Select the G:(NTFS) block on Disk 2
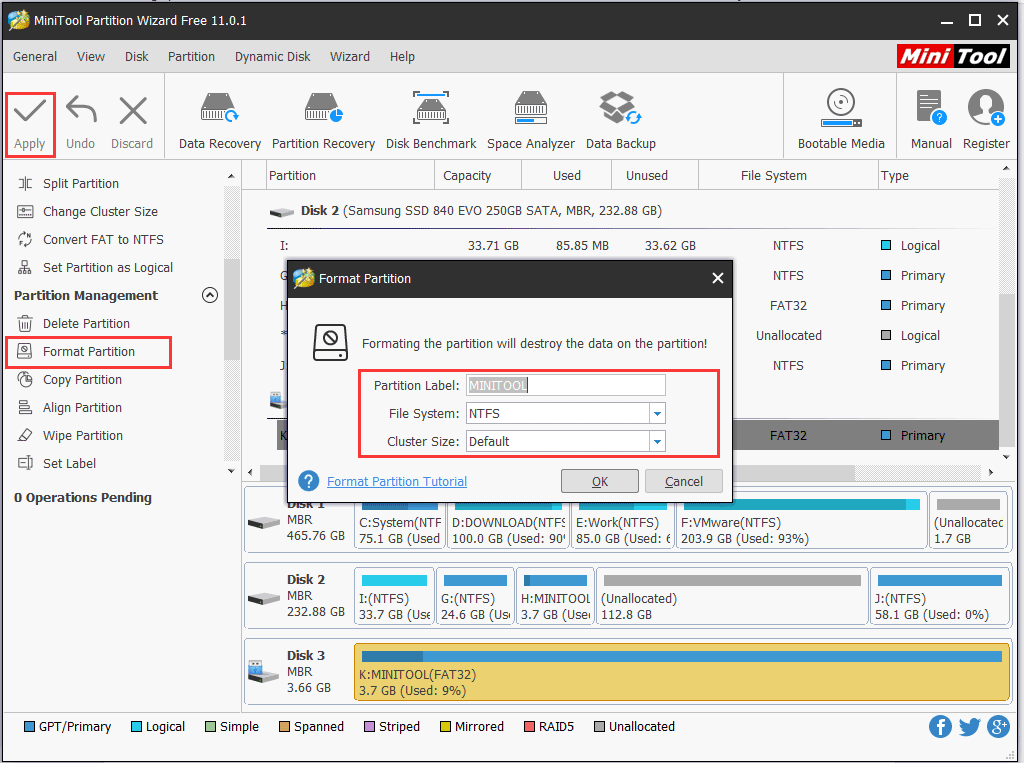The width and height of the screenshot is (1024, 763). [475, 596]
